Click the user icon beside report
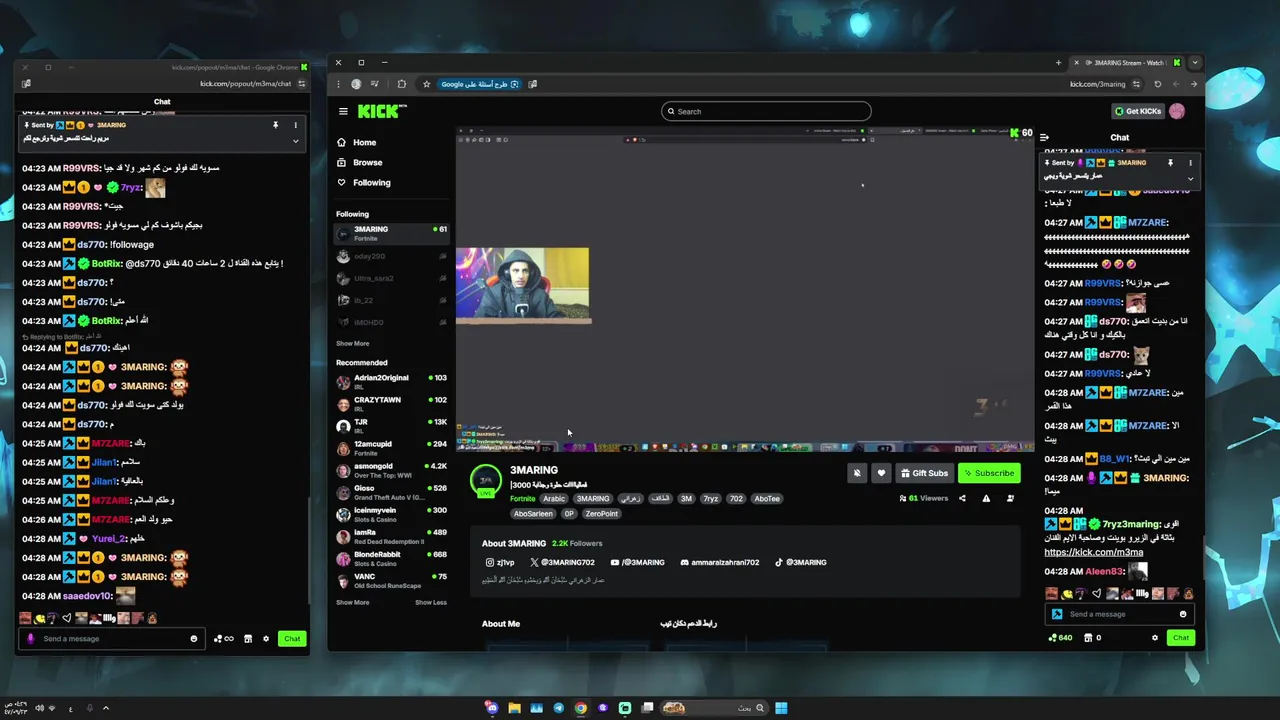Viewport: 1280px width, 720px height. pos(1010,498)
